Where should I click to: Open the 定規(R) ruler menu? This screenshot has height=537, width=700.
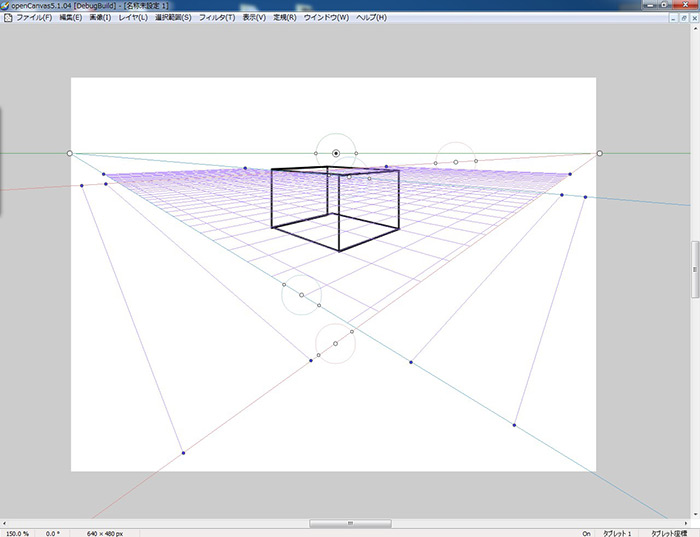tap(285, 18)
